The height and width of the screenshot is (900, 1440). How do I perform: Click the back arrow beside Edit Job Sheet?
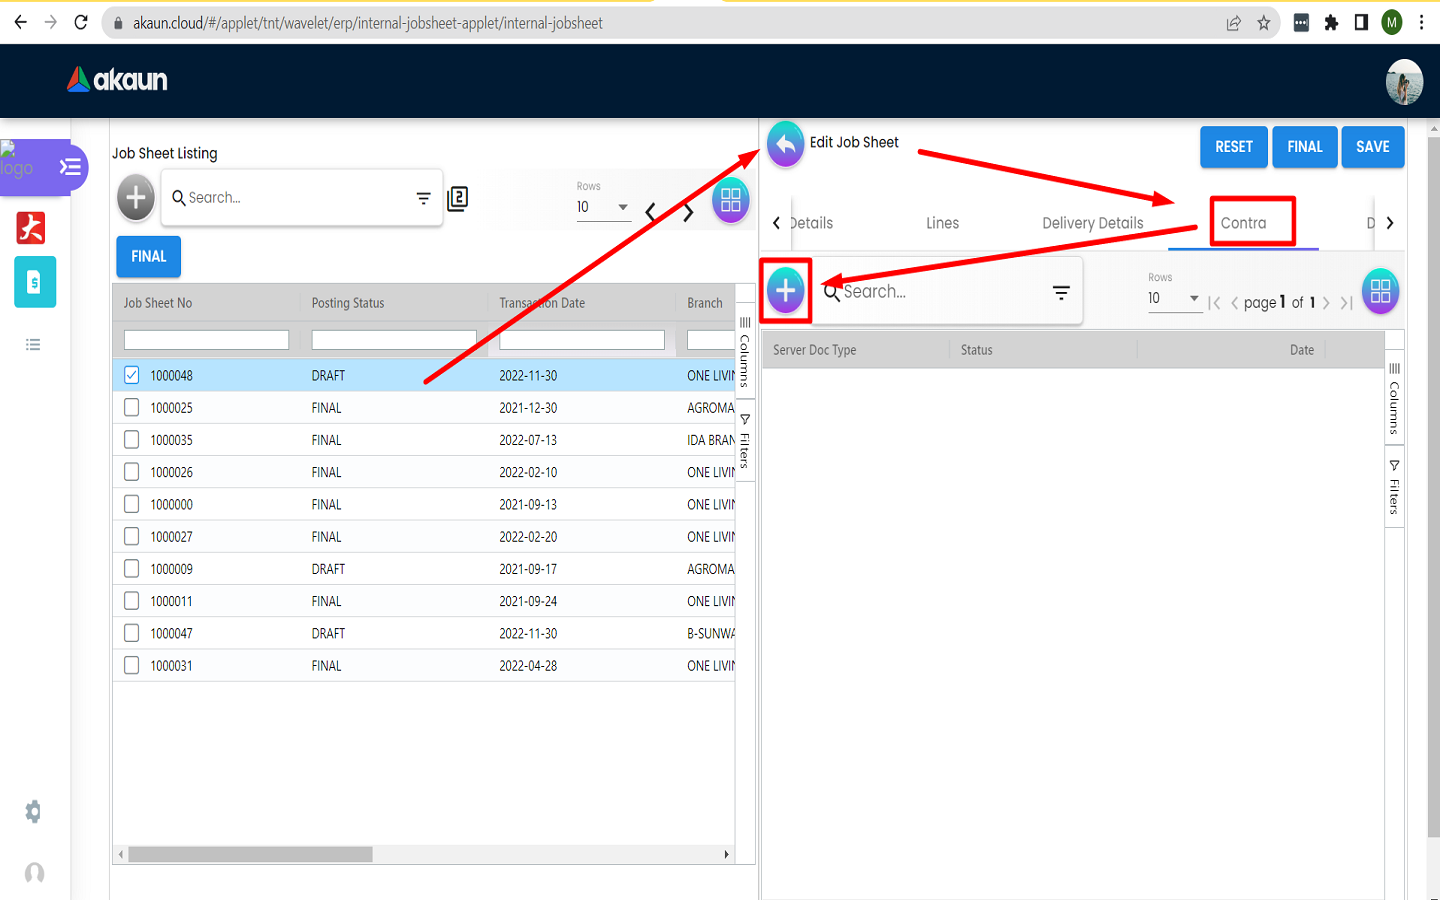[786, 145]
